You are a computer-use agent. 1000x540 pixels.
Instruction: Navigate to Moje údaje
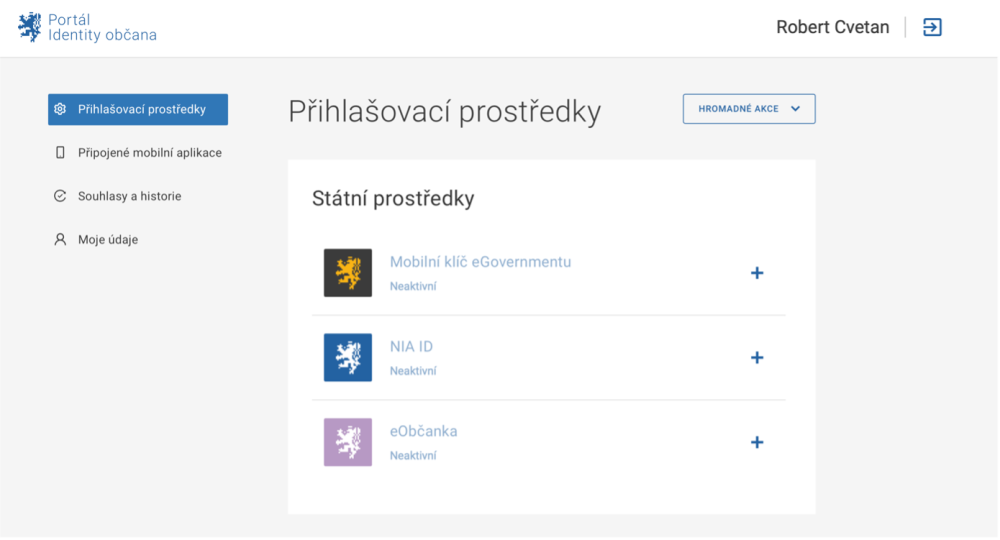click(x=108, y=240)
